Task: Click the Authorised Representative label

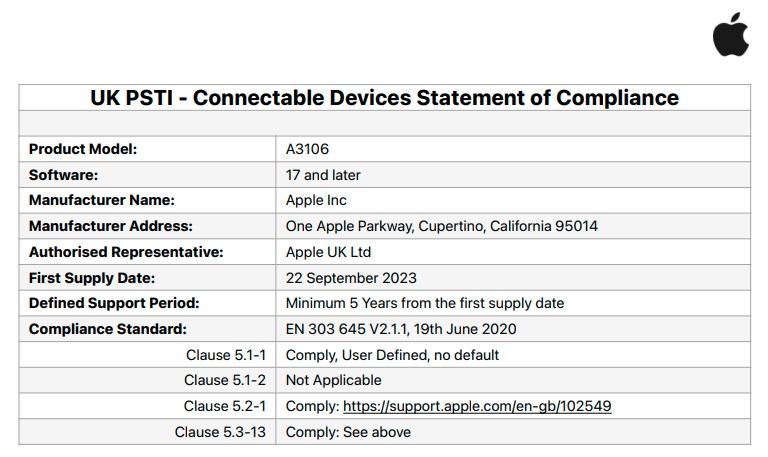Action: [126, 252]
